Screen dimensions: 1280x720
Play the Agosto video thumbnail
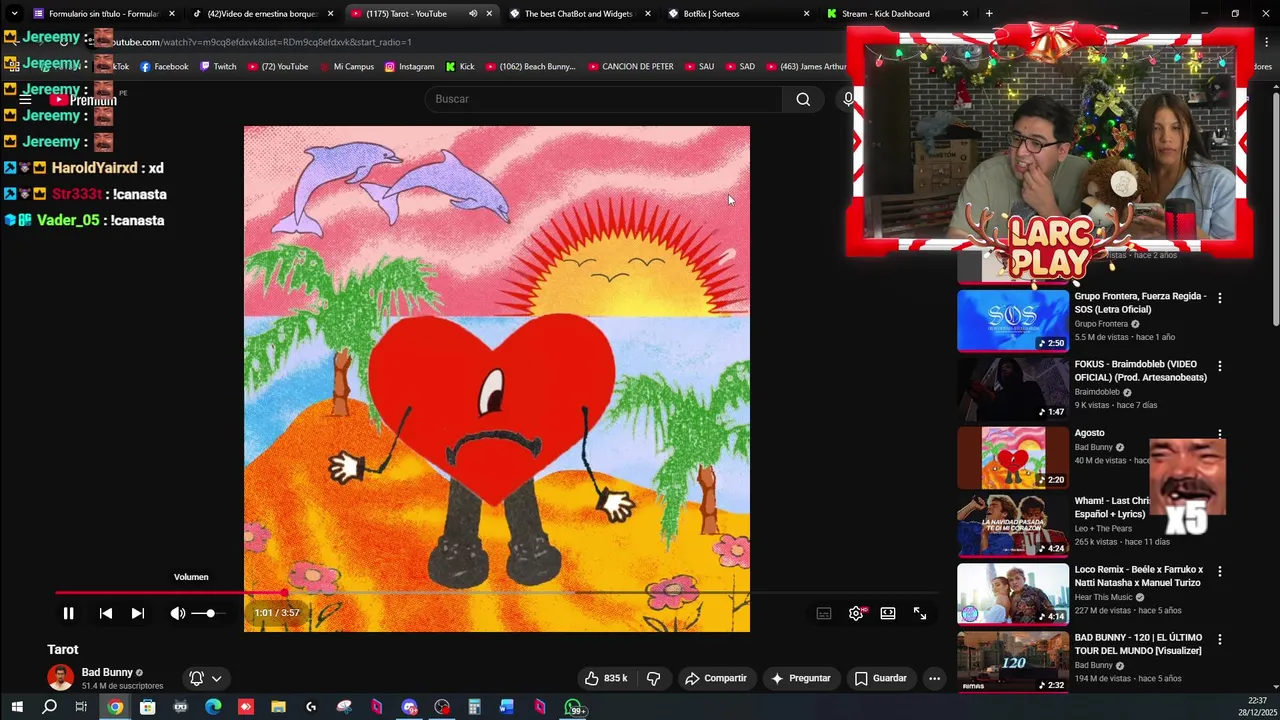click(x=1013, y=457)
